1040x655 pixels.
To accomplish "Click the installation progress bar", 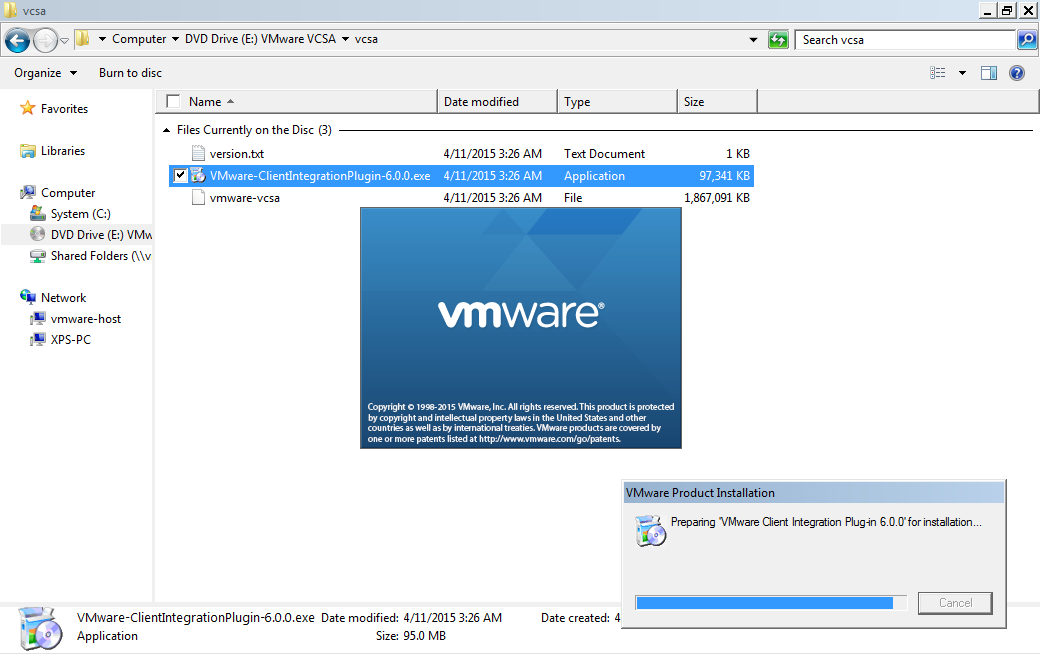I will point(771,603).
